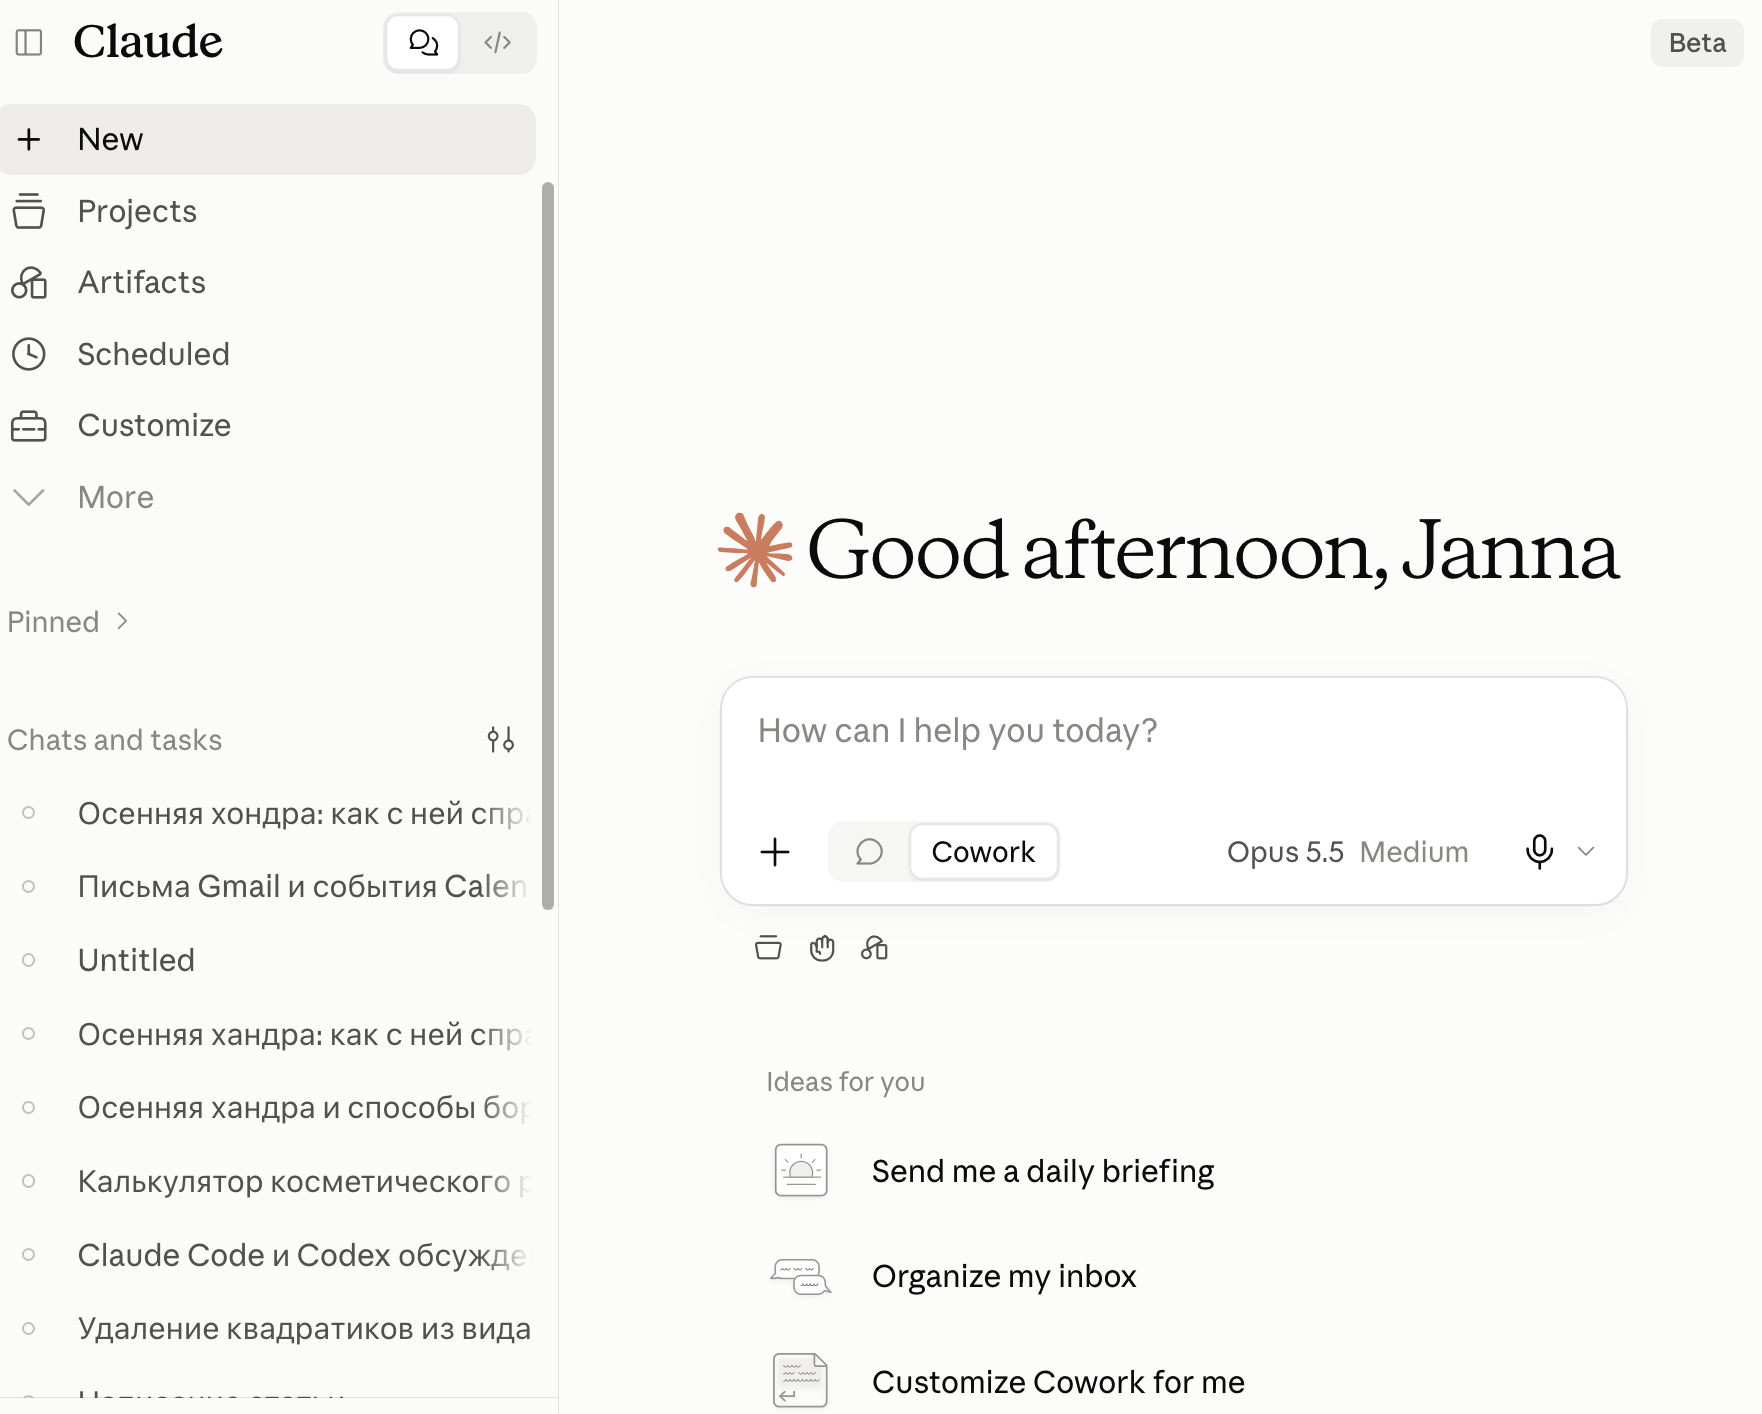Expand the More section in sidebar

pos(267,497)
